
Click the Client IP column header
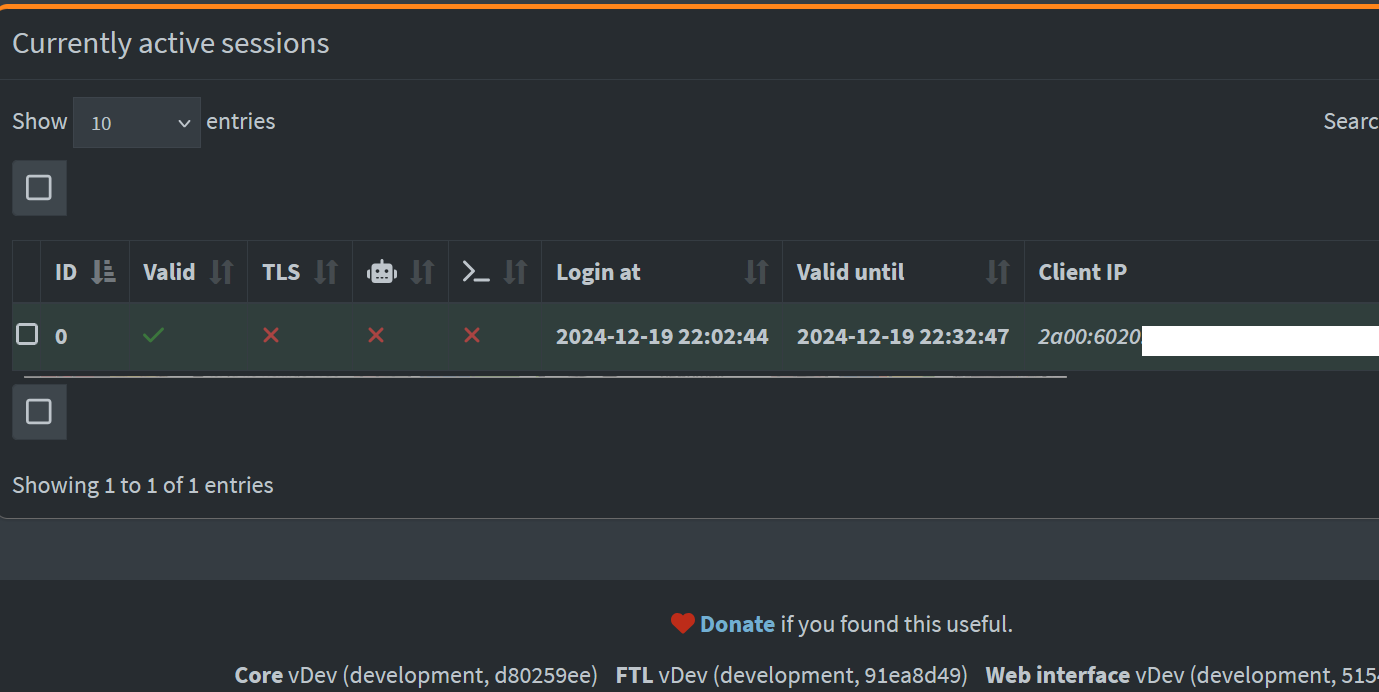point(1083,271)
